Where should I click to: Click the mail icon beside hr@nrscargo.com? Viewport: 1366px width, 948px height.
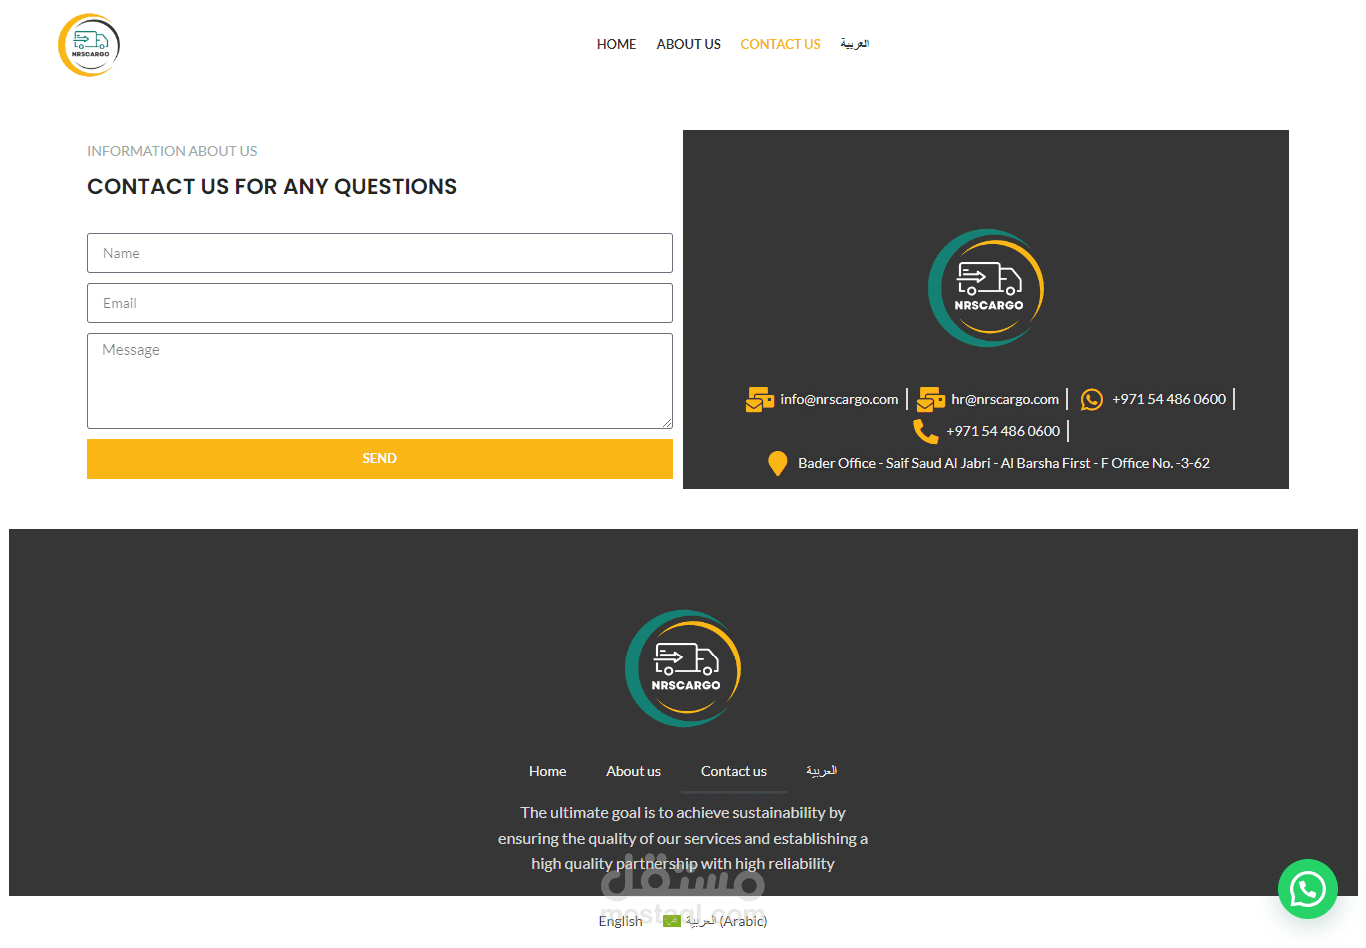(931, 400)
